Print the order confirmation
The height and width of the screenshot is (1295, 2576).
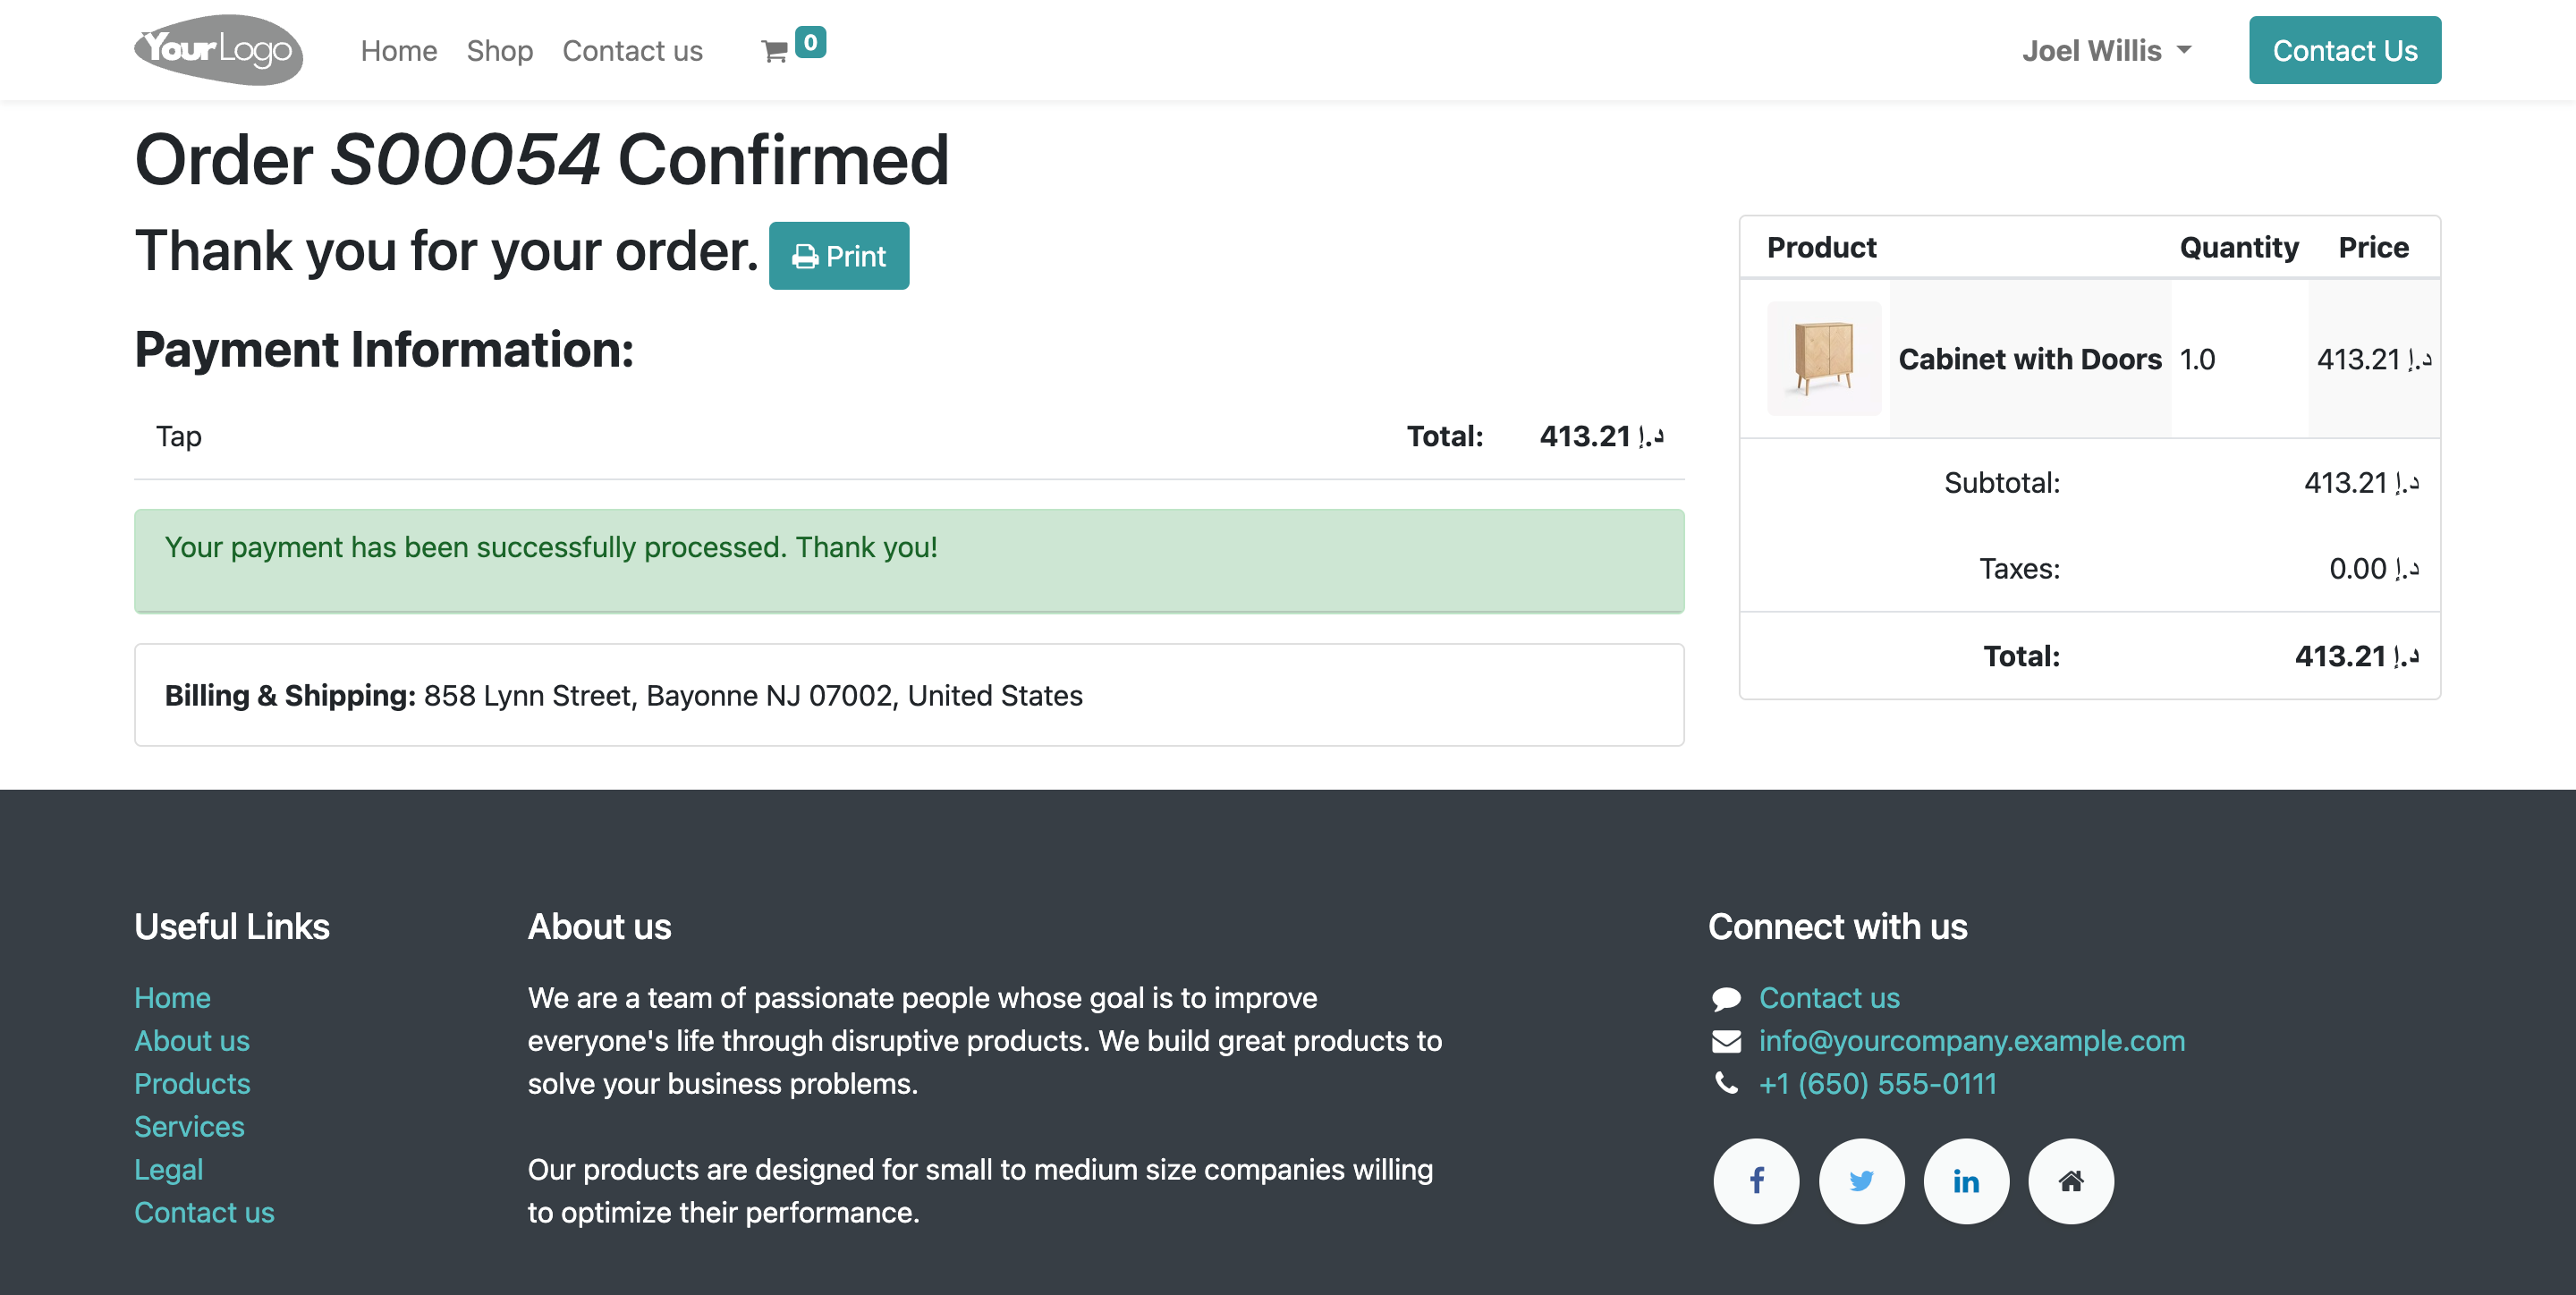click(x=839, y=256)
